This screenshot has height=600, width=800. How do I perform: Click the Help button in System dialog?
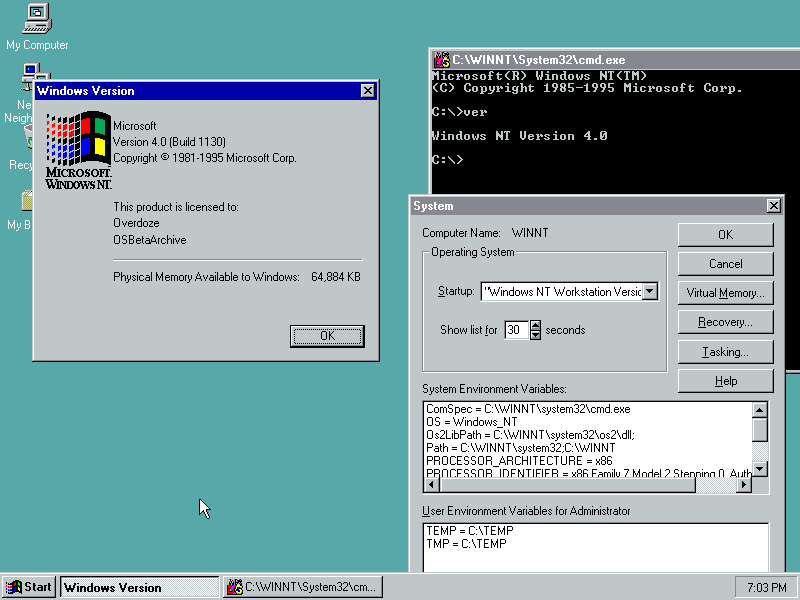coord(726,381)
